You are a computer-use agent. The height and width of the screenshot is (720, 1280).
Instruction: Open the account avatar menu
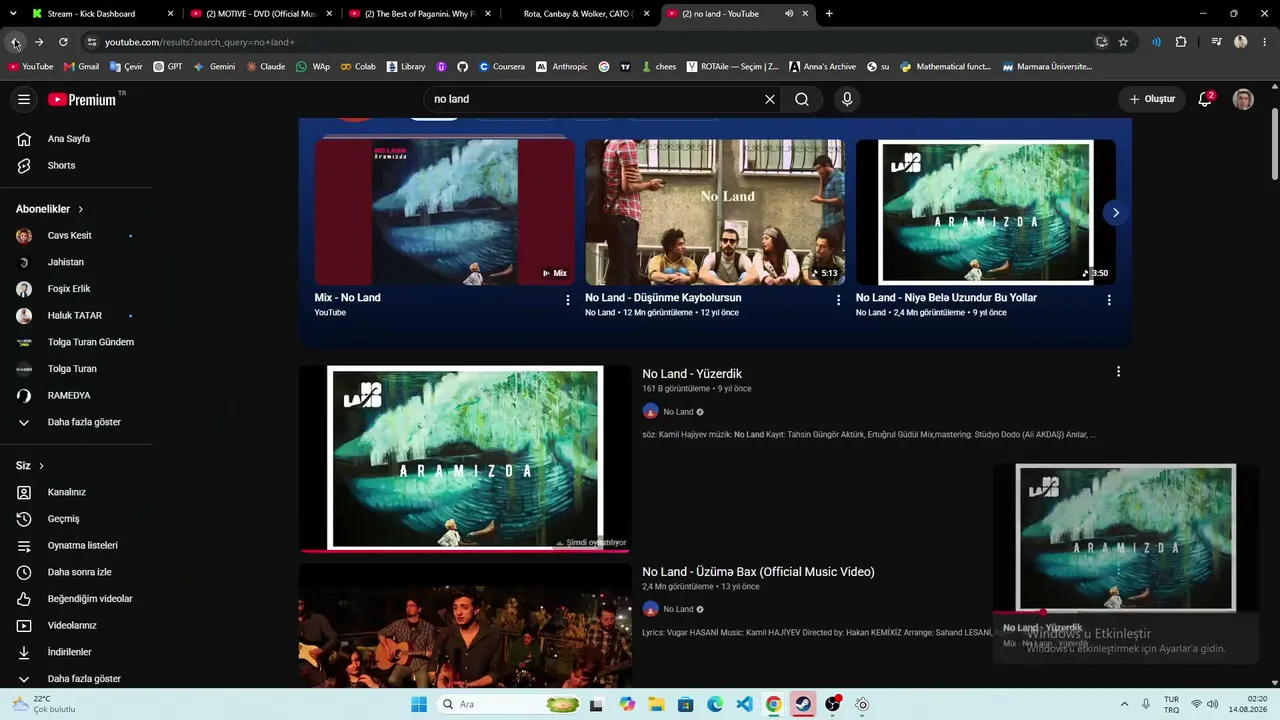pyautogui.click(x=1243, y=99)
